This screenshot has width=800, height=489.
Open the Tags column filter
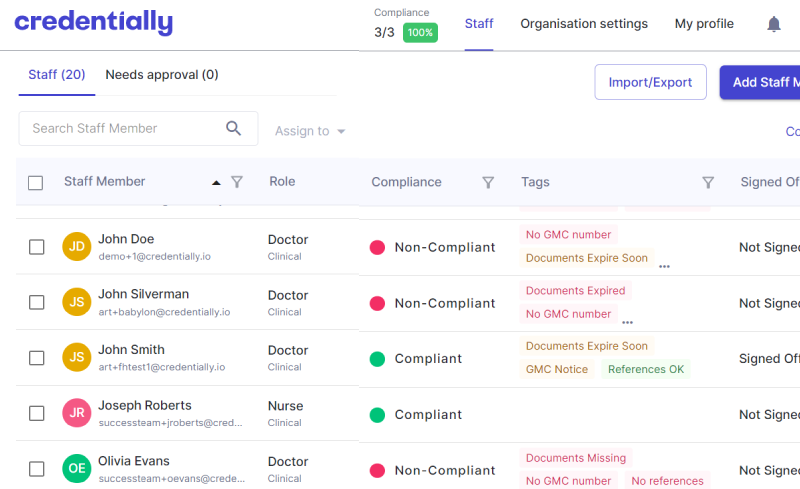708,182
